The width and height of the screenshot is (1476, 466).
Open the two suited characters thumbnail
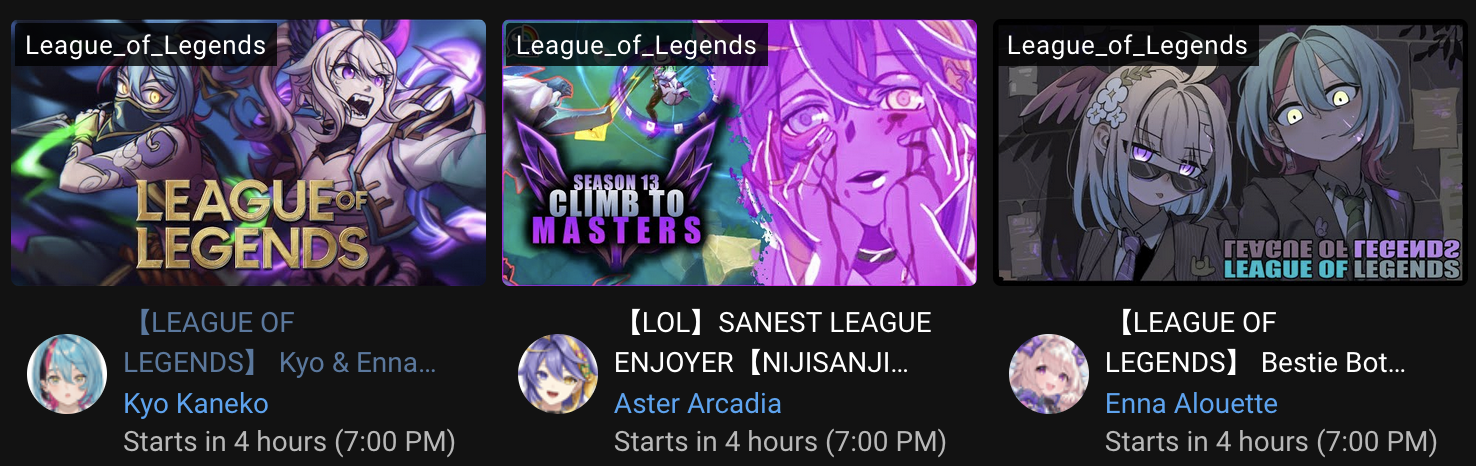[x=1230, y=153]
